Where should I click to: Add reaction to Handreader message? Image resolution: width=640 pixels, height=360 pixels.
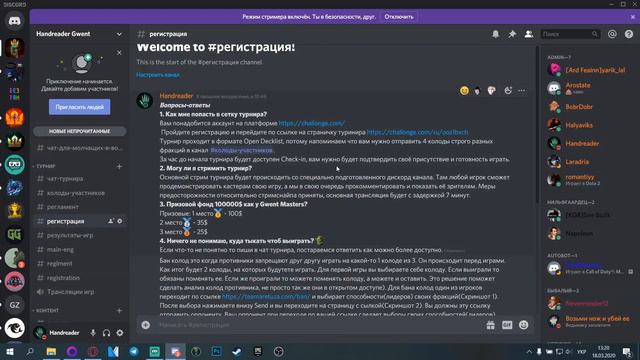click(508, 91)
